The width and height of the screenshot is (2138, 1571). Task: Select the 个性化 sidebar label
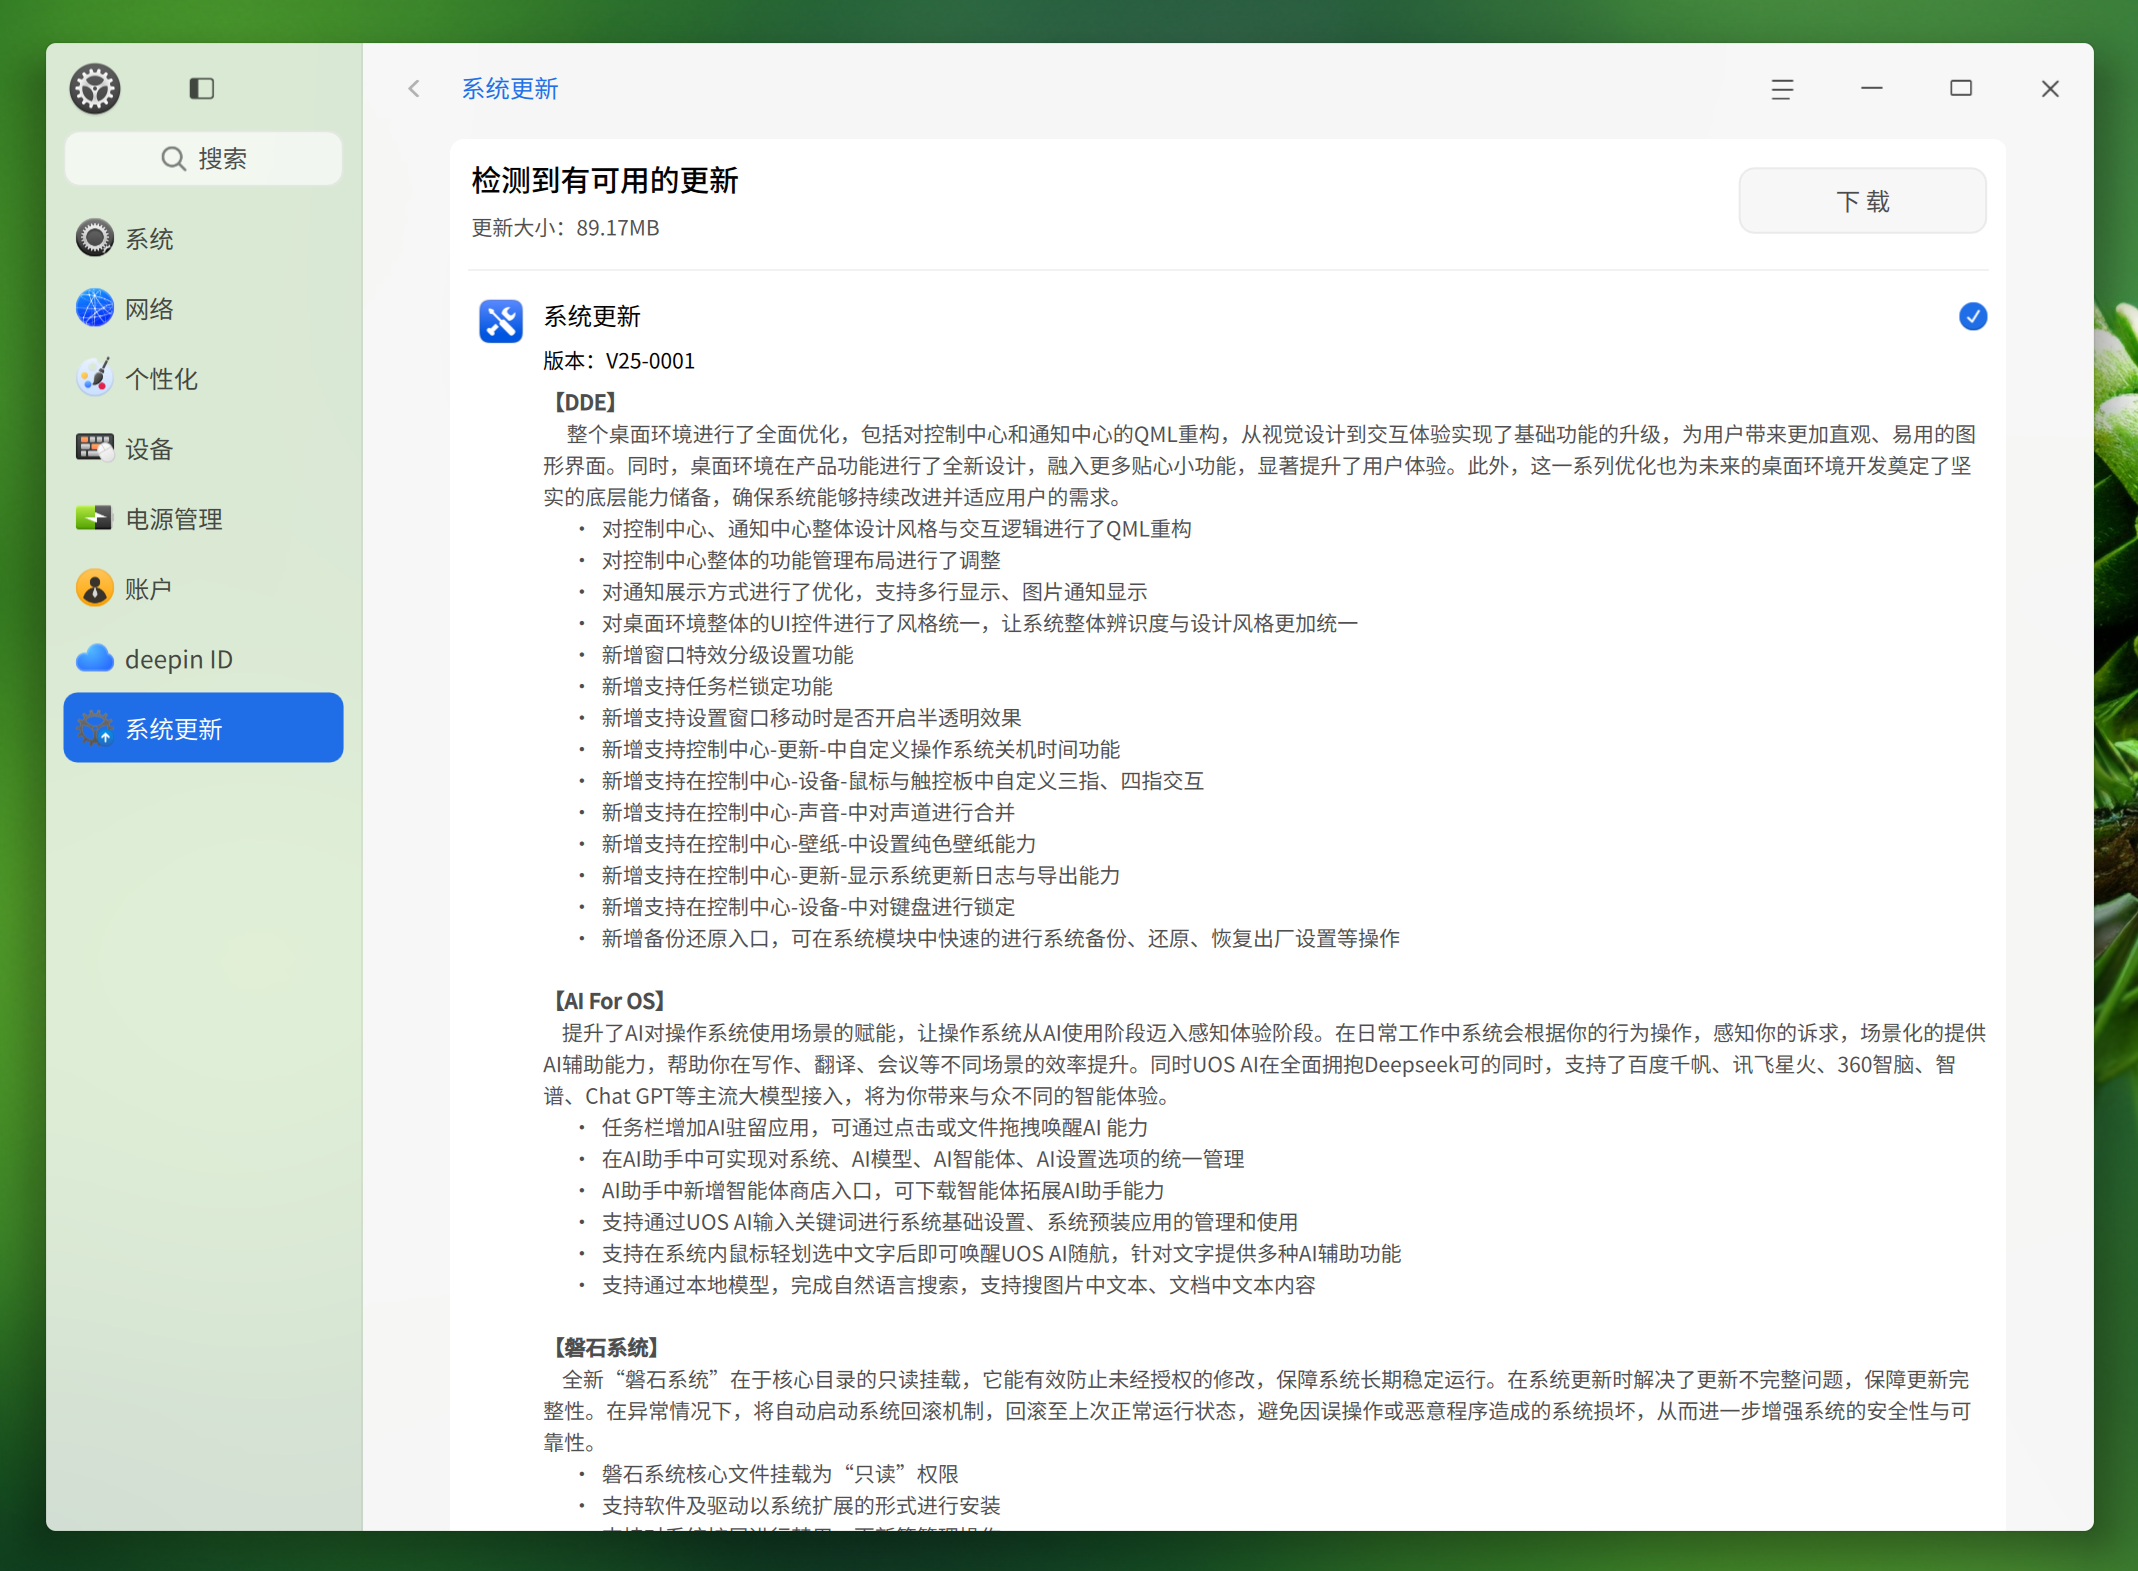162,379
